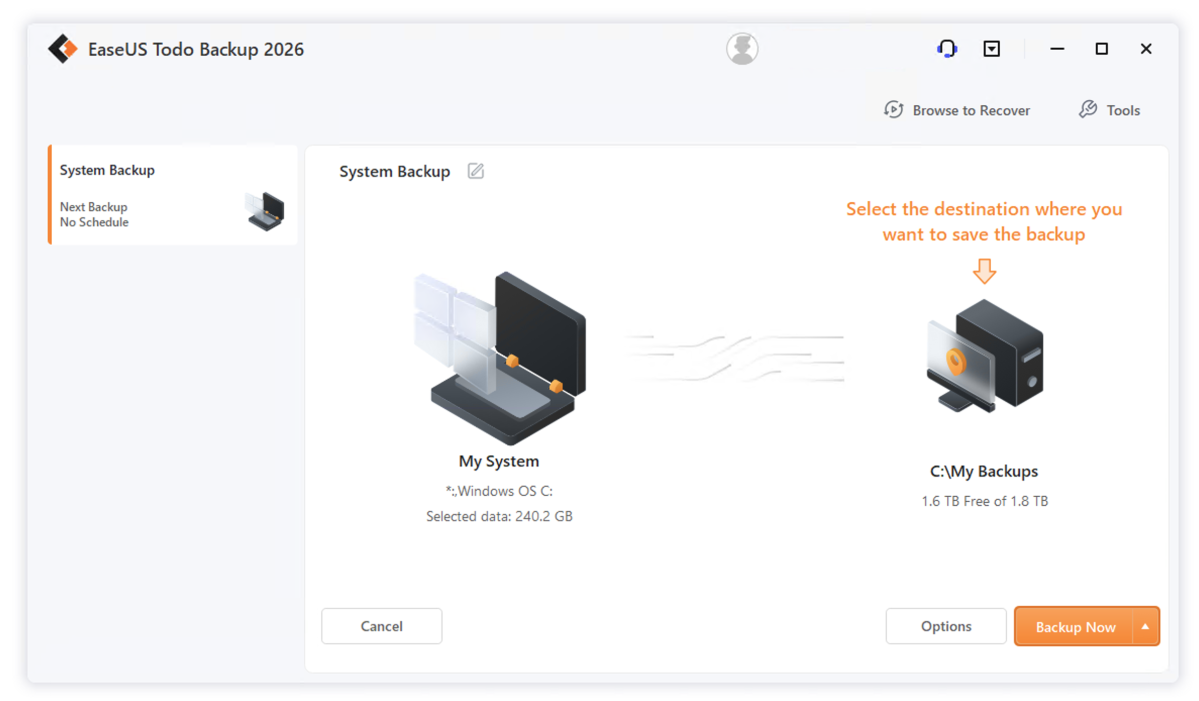Click the My System label

[x=499, y=461]
